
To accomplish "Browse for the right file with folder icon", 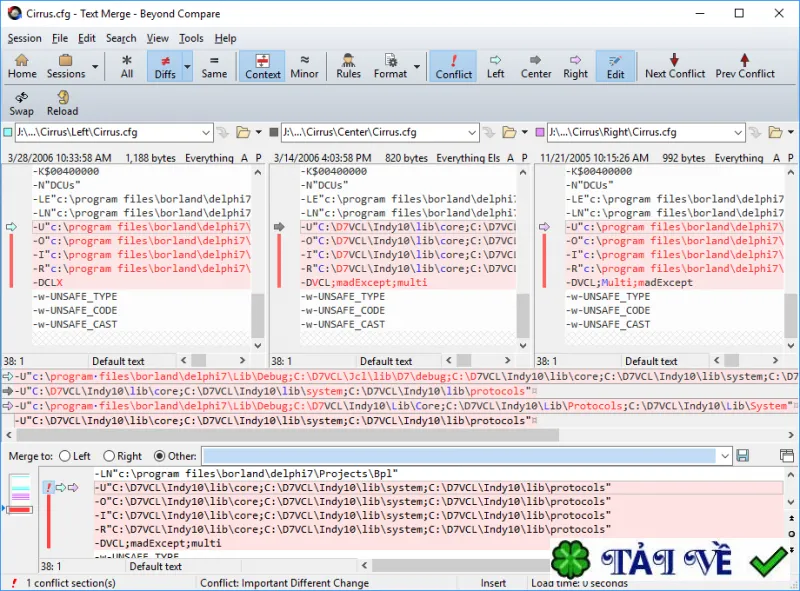I will point(775,133).
